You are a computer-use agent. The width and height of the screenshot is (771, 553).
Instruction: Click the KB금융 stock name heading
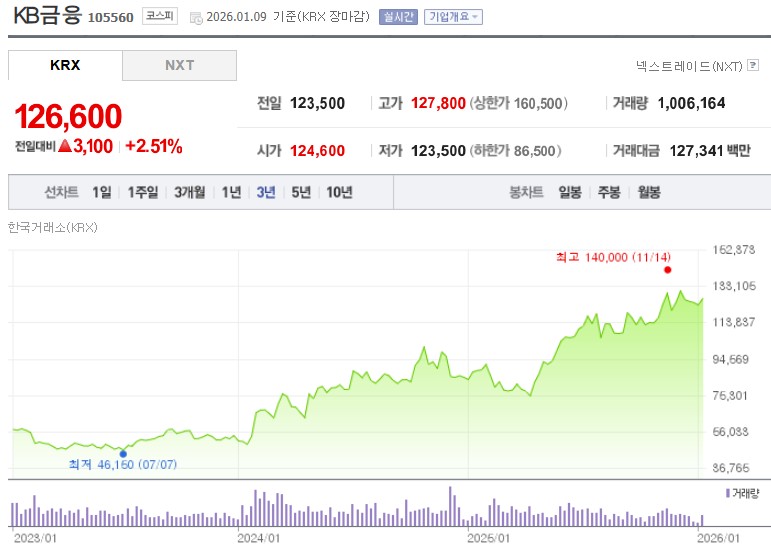pyautogui.click(x=47, y=15)
